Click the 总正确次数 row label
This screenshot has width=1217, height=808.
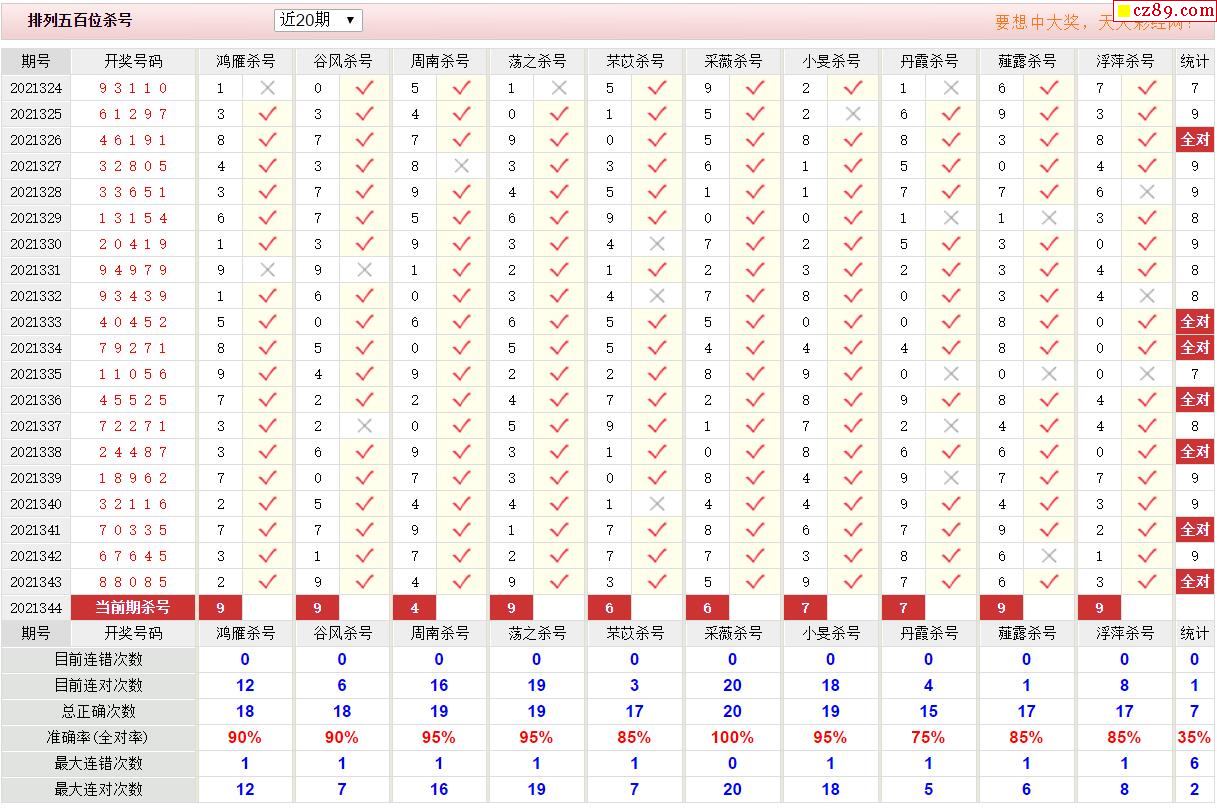[x=99, y=712]
